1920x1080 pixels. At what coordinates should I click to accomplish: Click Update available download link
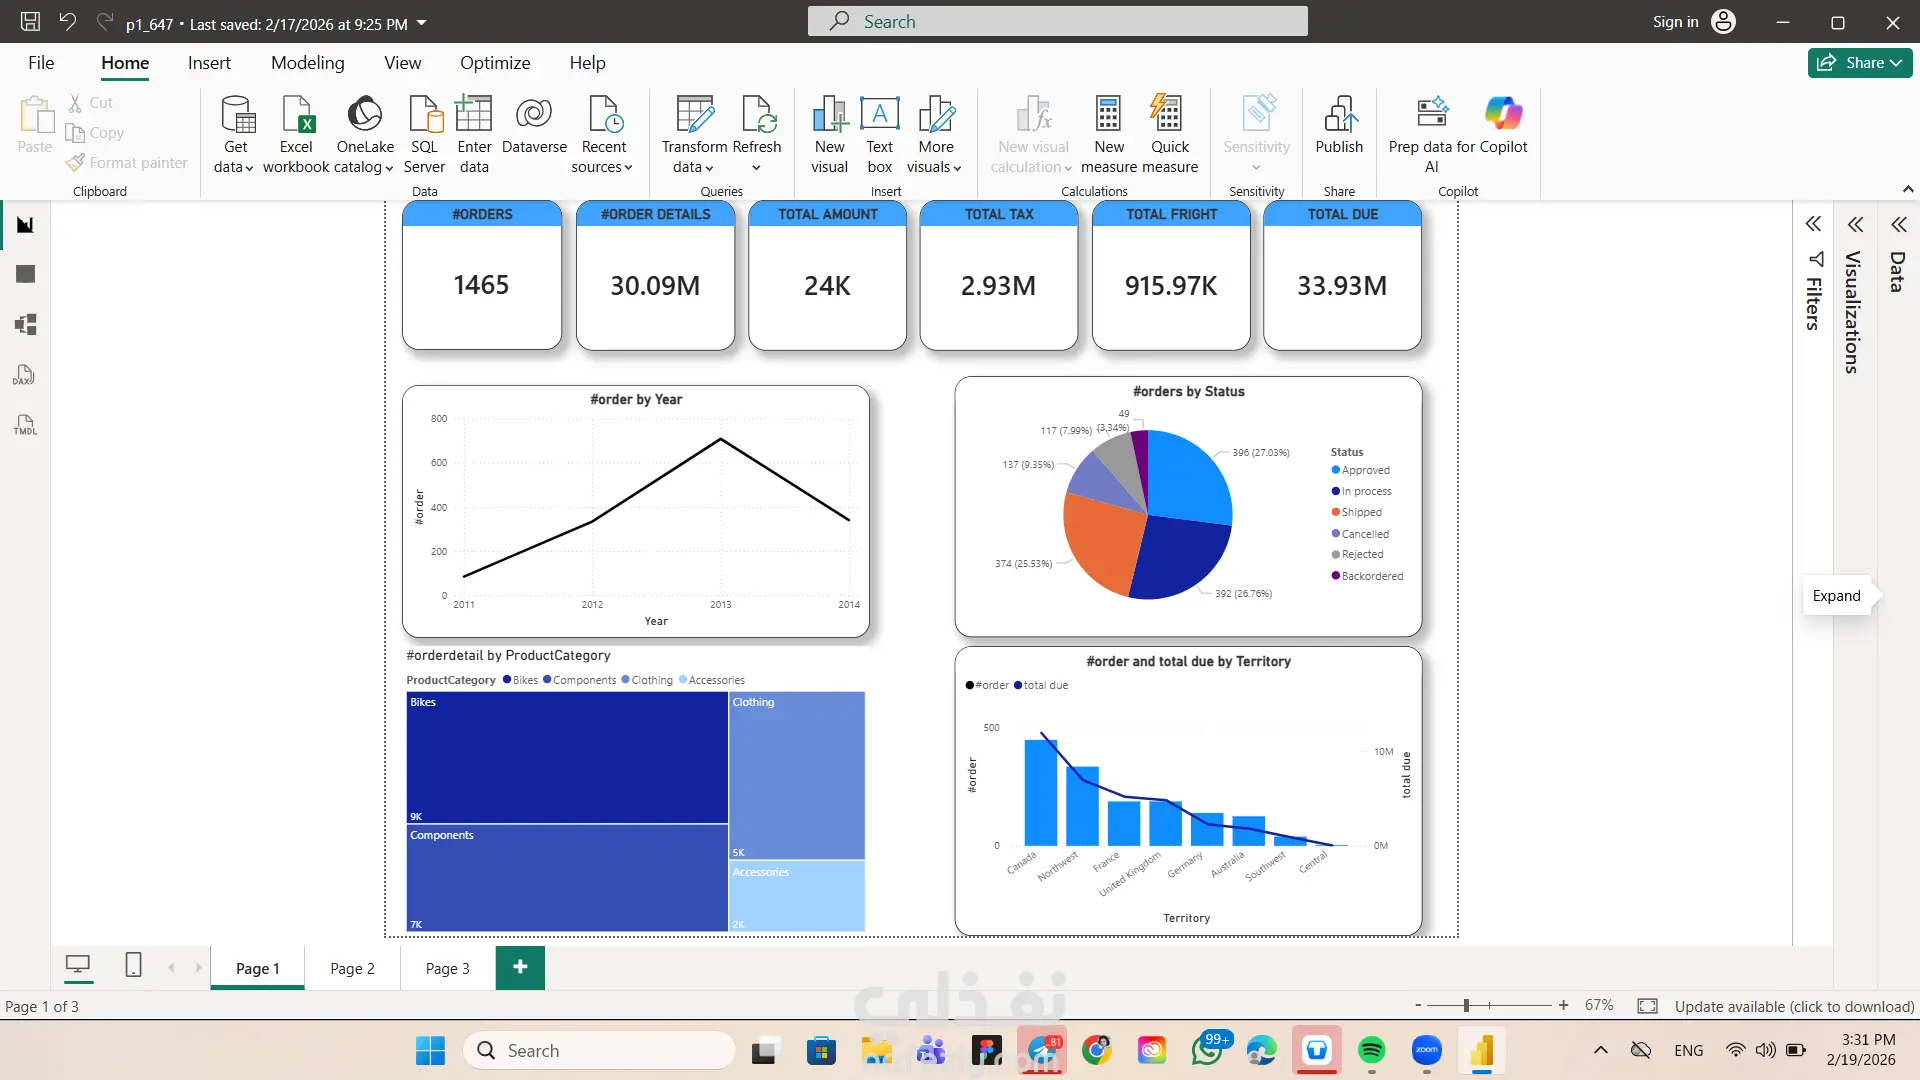click(1794, 1006)
